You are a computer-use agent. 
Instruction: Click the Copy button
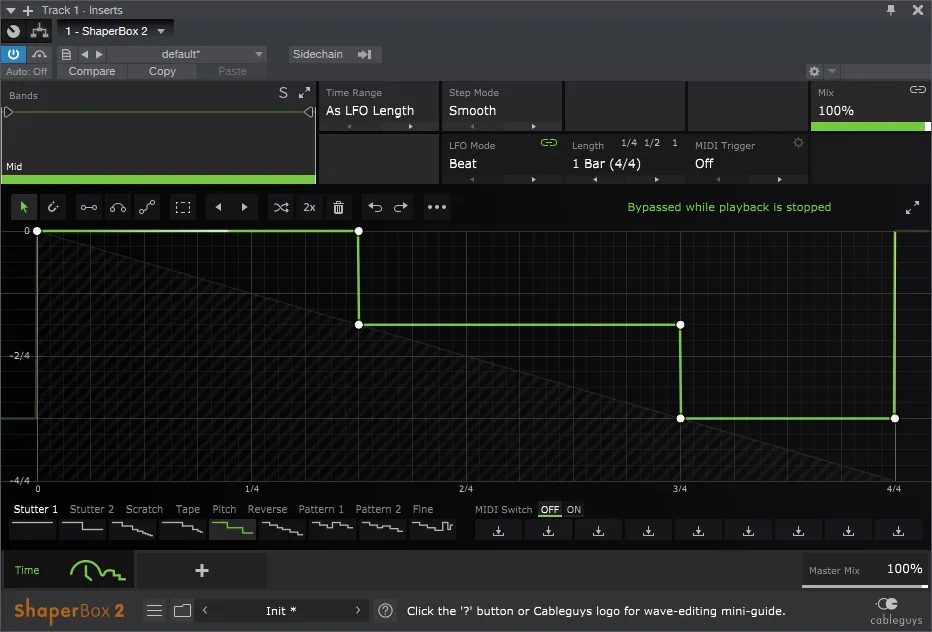point(162,71)
